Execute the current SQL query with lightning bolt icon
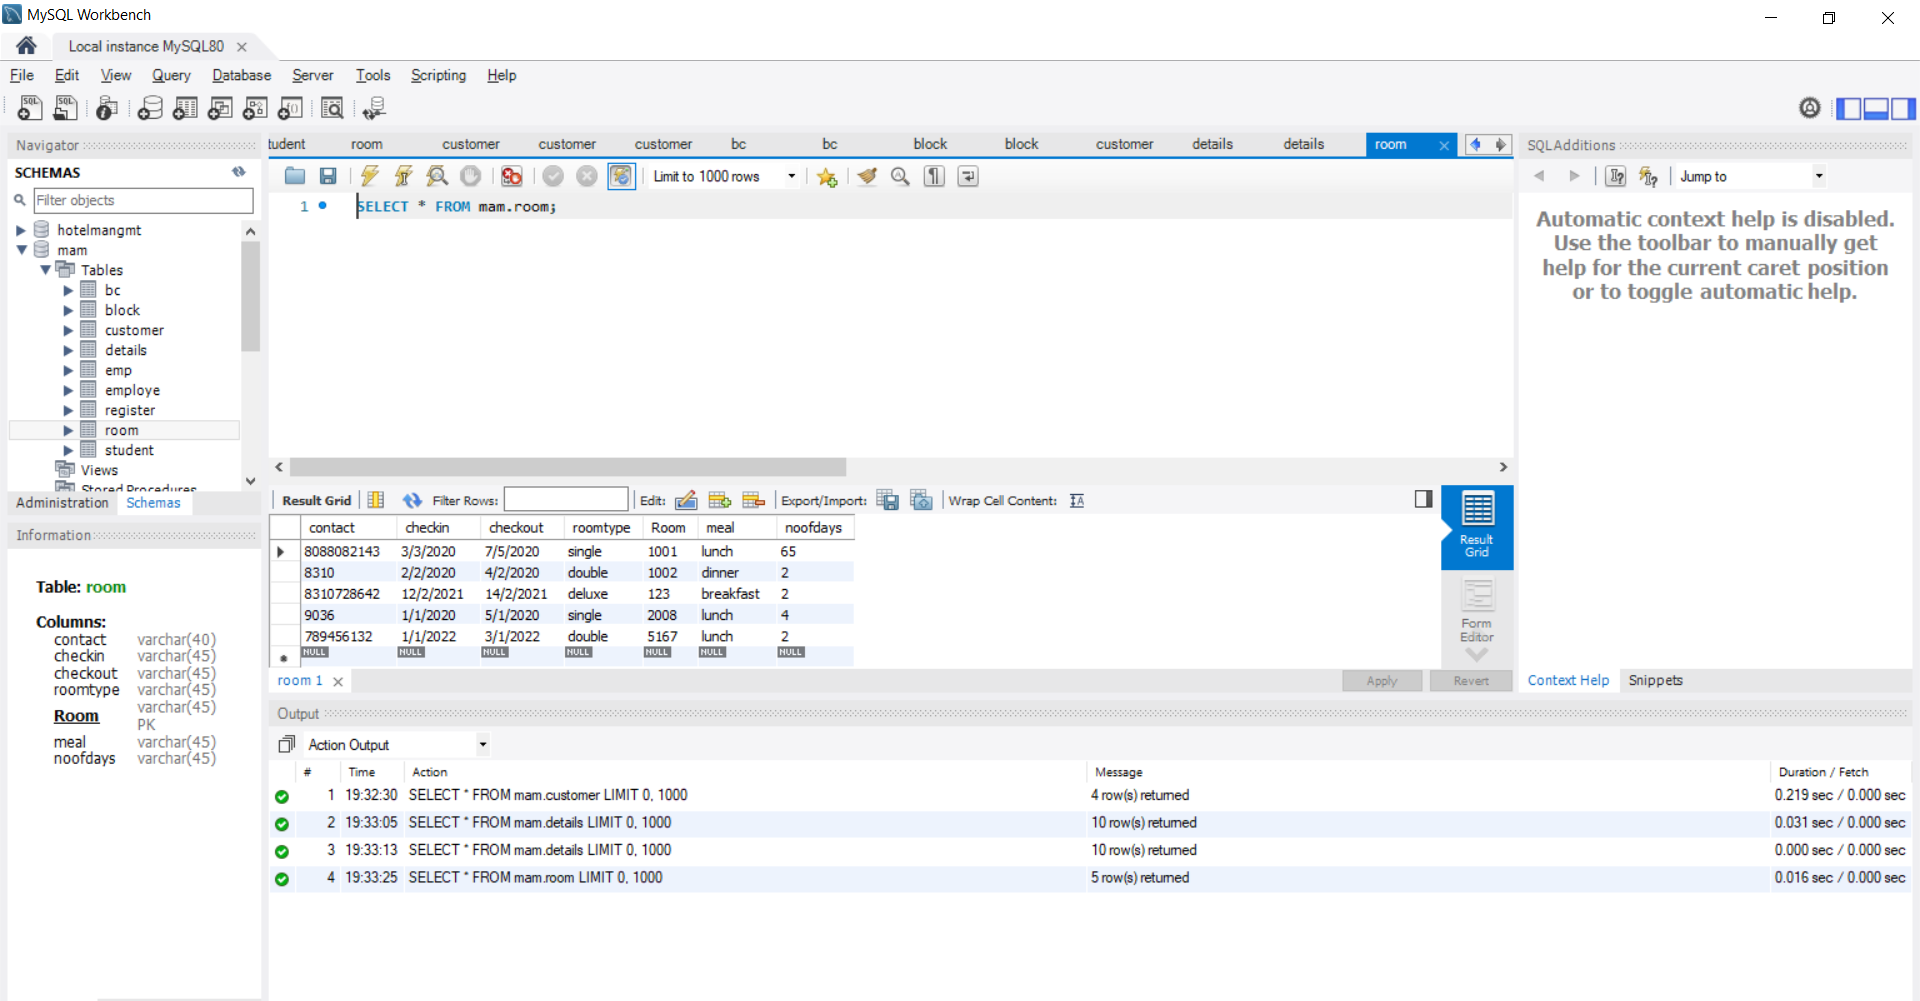This screenshot has height=1001, width=1920. (x=370, y=176)
